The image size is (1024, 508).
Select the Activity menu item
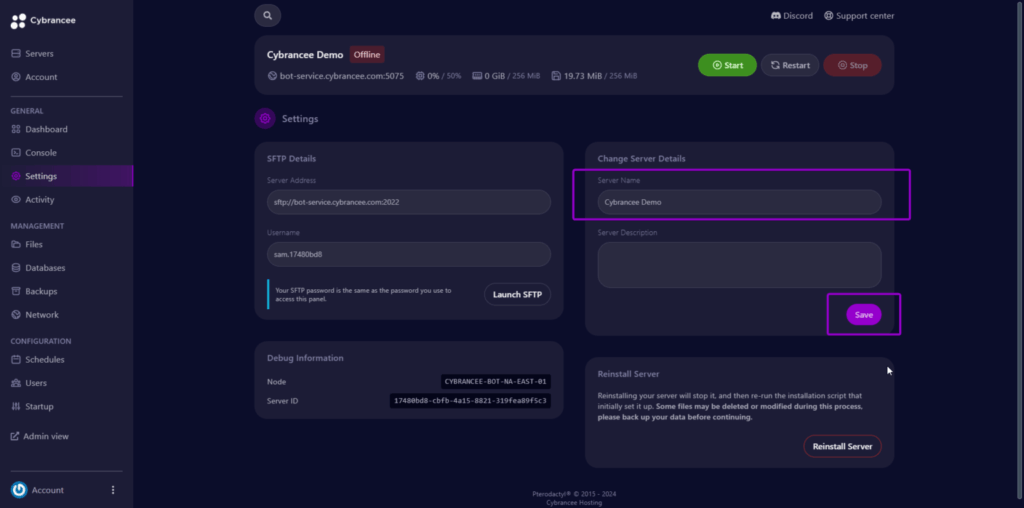click(40, 200)
